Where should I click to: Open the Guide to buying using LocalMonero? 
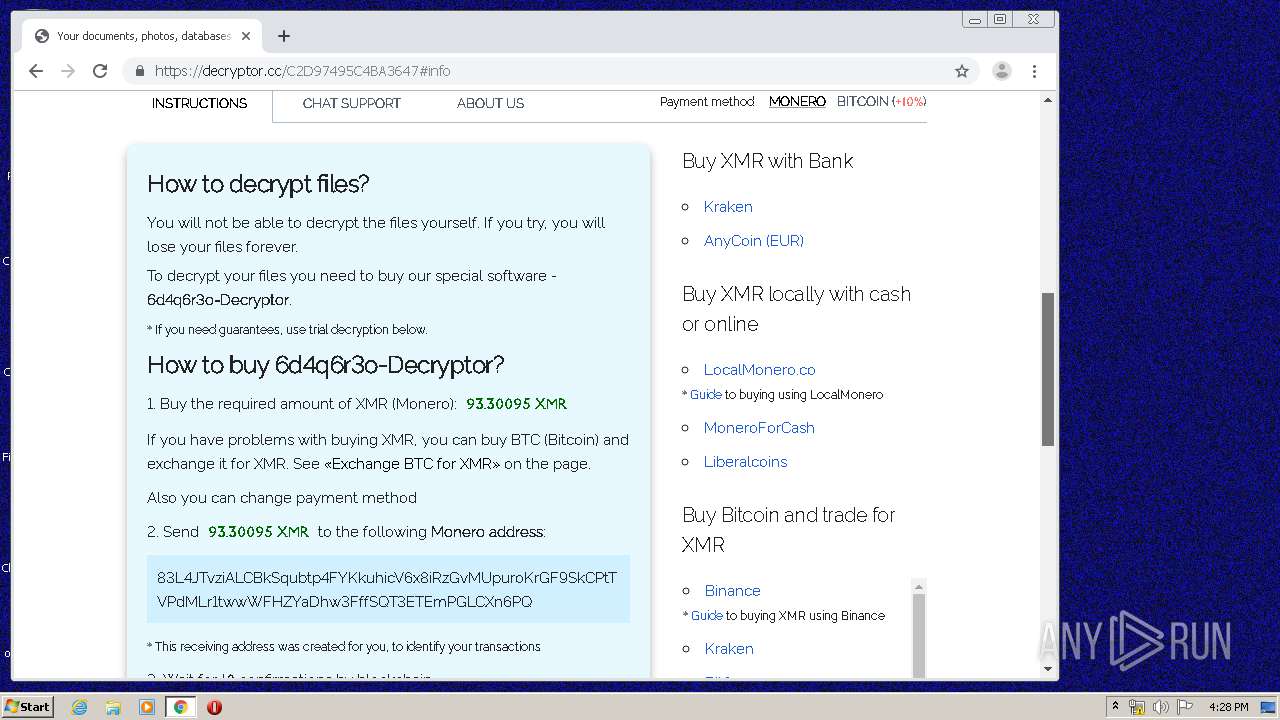point(705,395)
